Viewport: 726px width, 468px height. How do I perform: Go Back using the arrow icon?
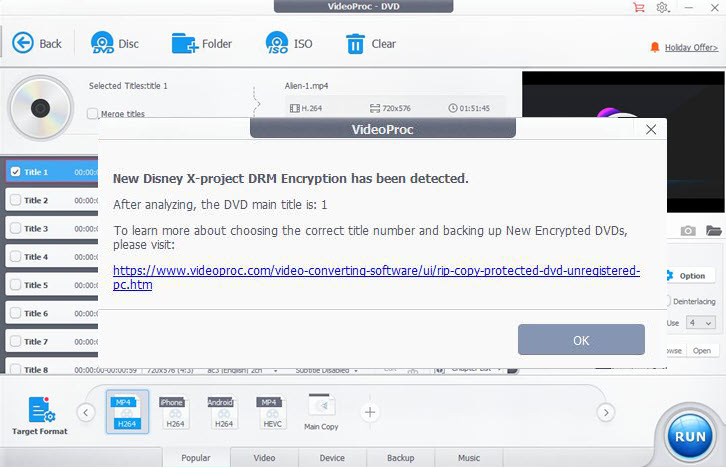coord(23,43)
